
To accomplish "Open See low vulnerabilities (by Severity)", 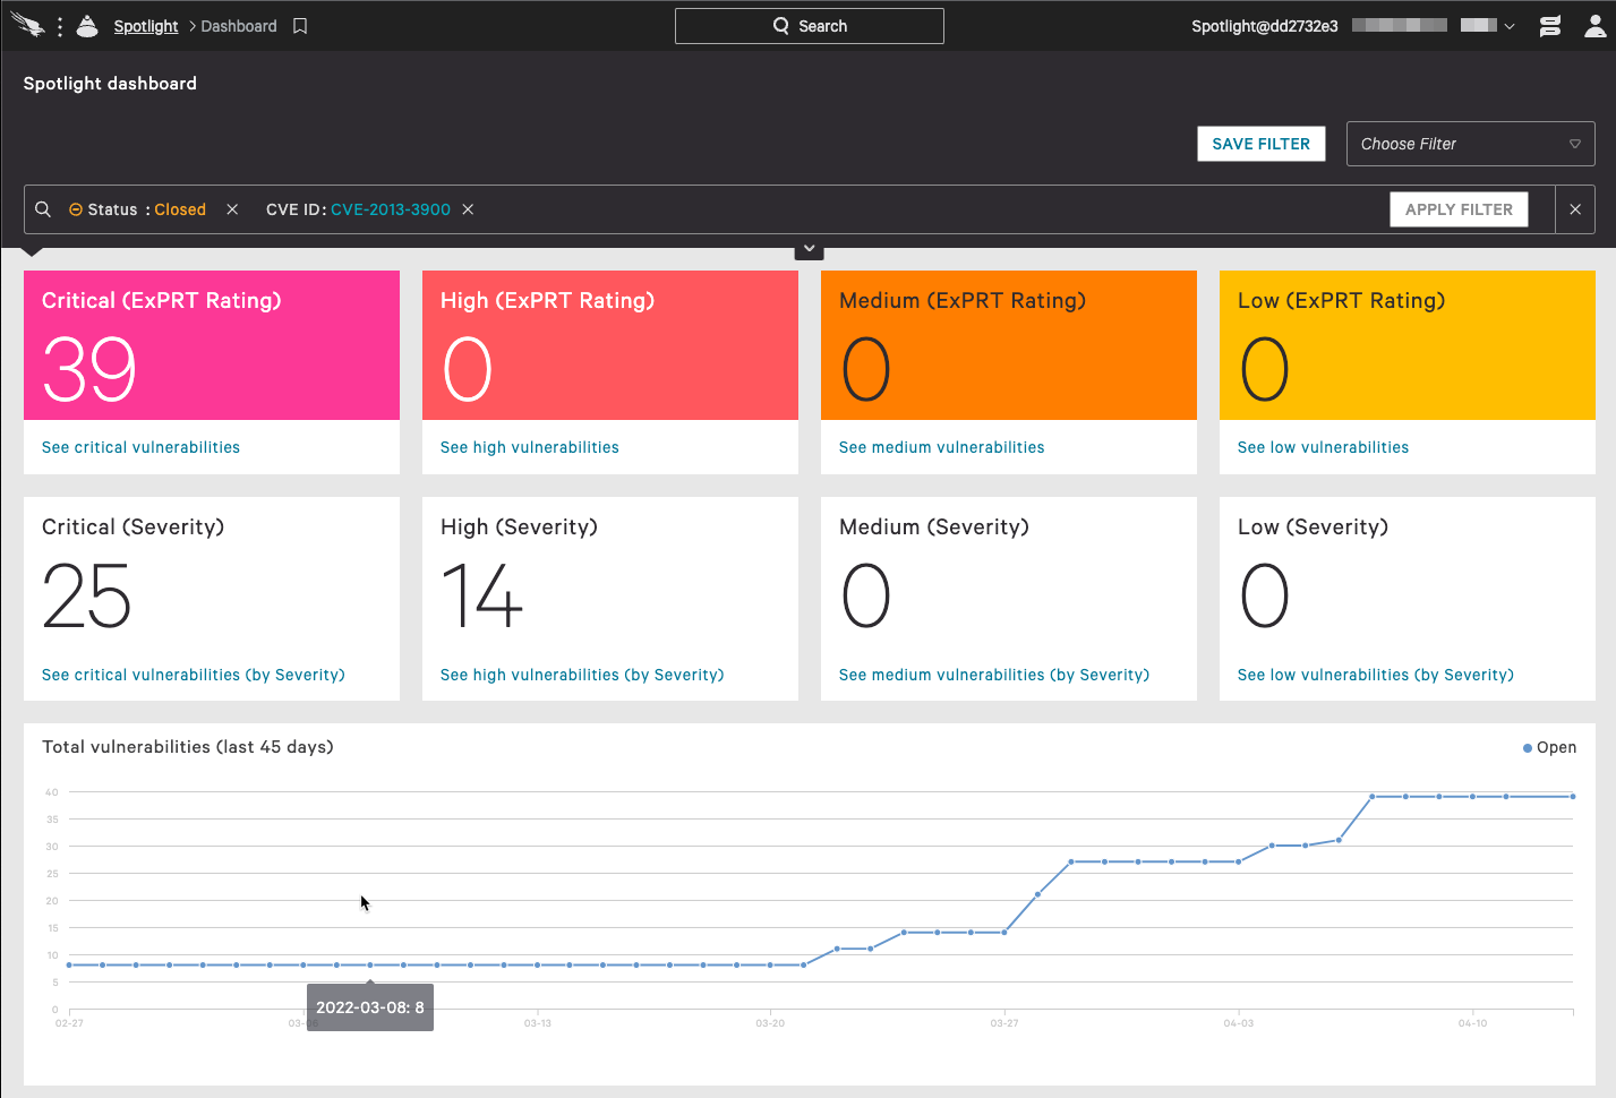I will (1375, 675).
